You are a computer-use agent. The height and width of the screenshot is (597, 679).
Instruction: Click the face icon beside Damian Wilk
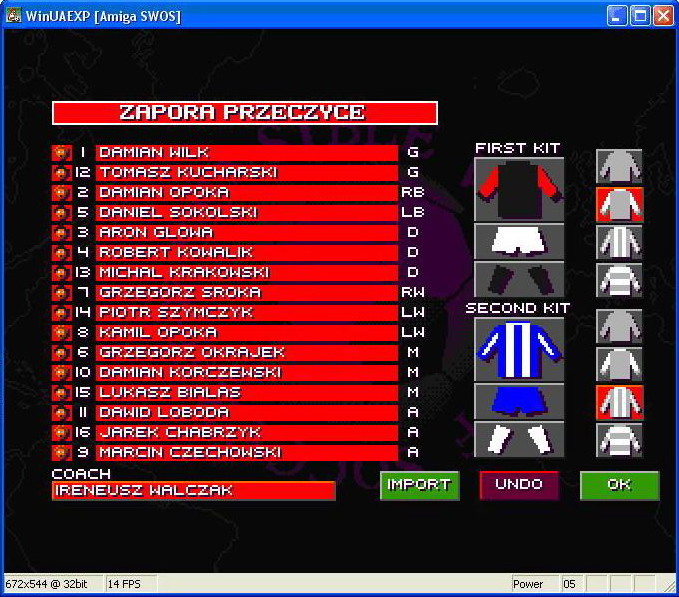[x=60, y=153]
